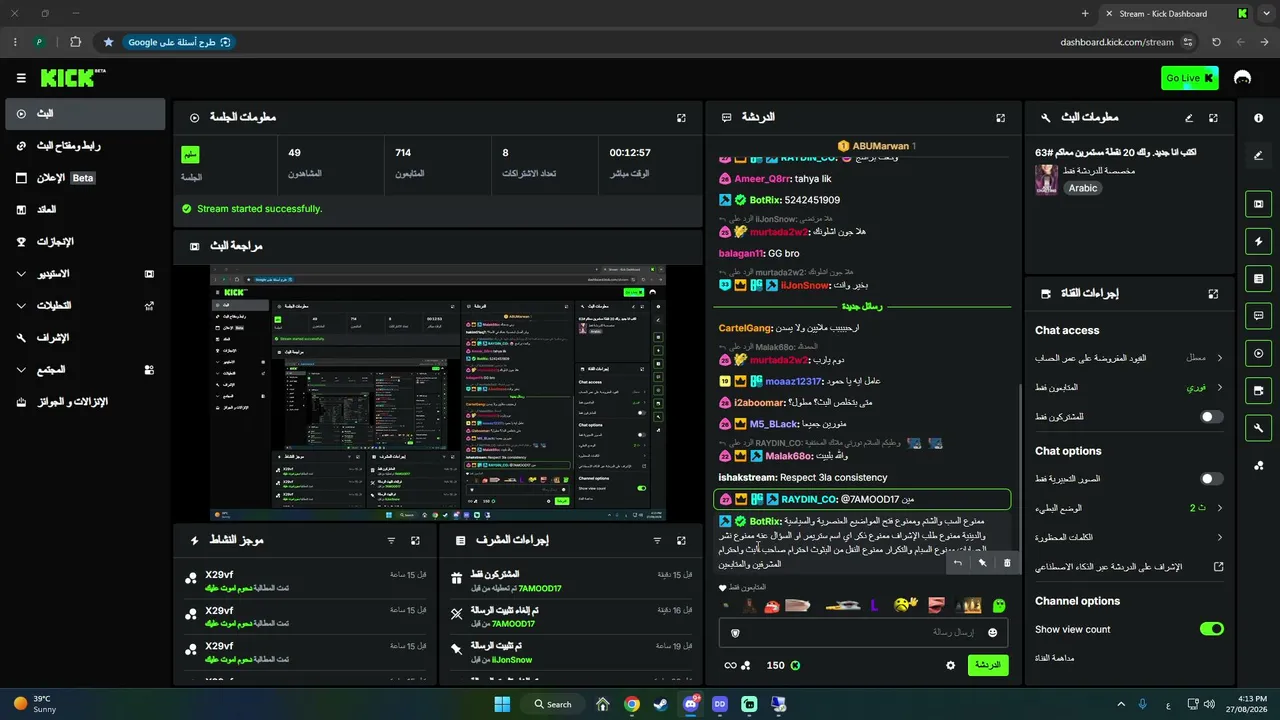1280x720 pixels.
Task: Expand the moderation (الإشراف) sidebar section
Action: (x=85, y=338)
